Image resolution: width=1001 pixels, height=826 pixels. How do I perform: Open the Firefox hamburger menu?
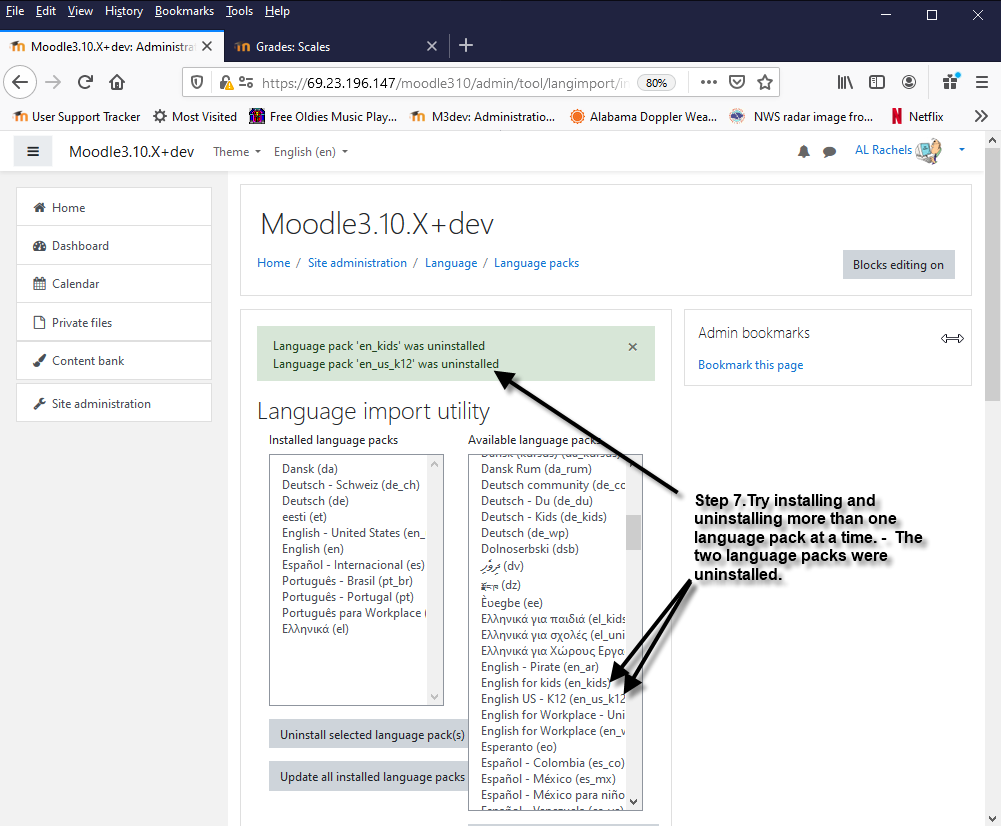982,82
